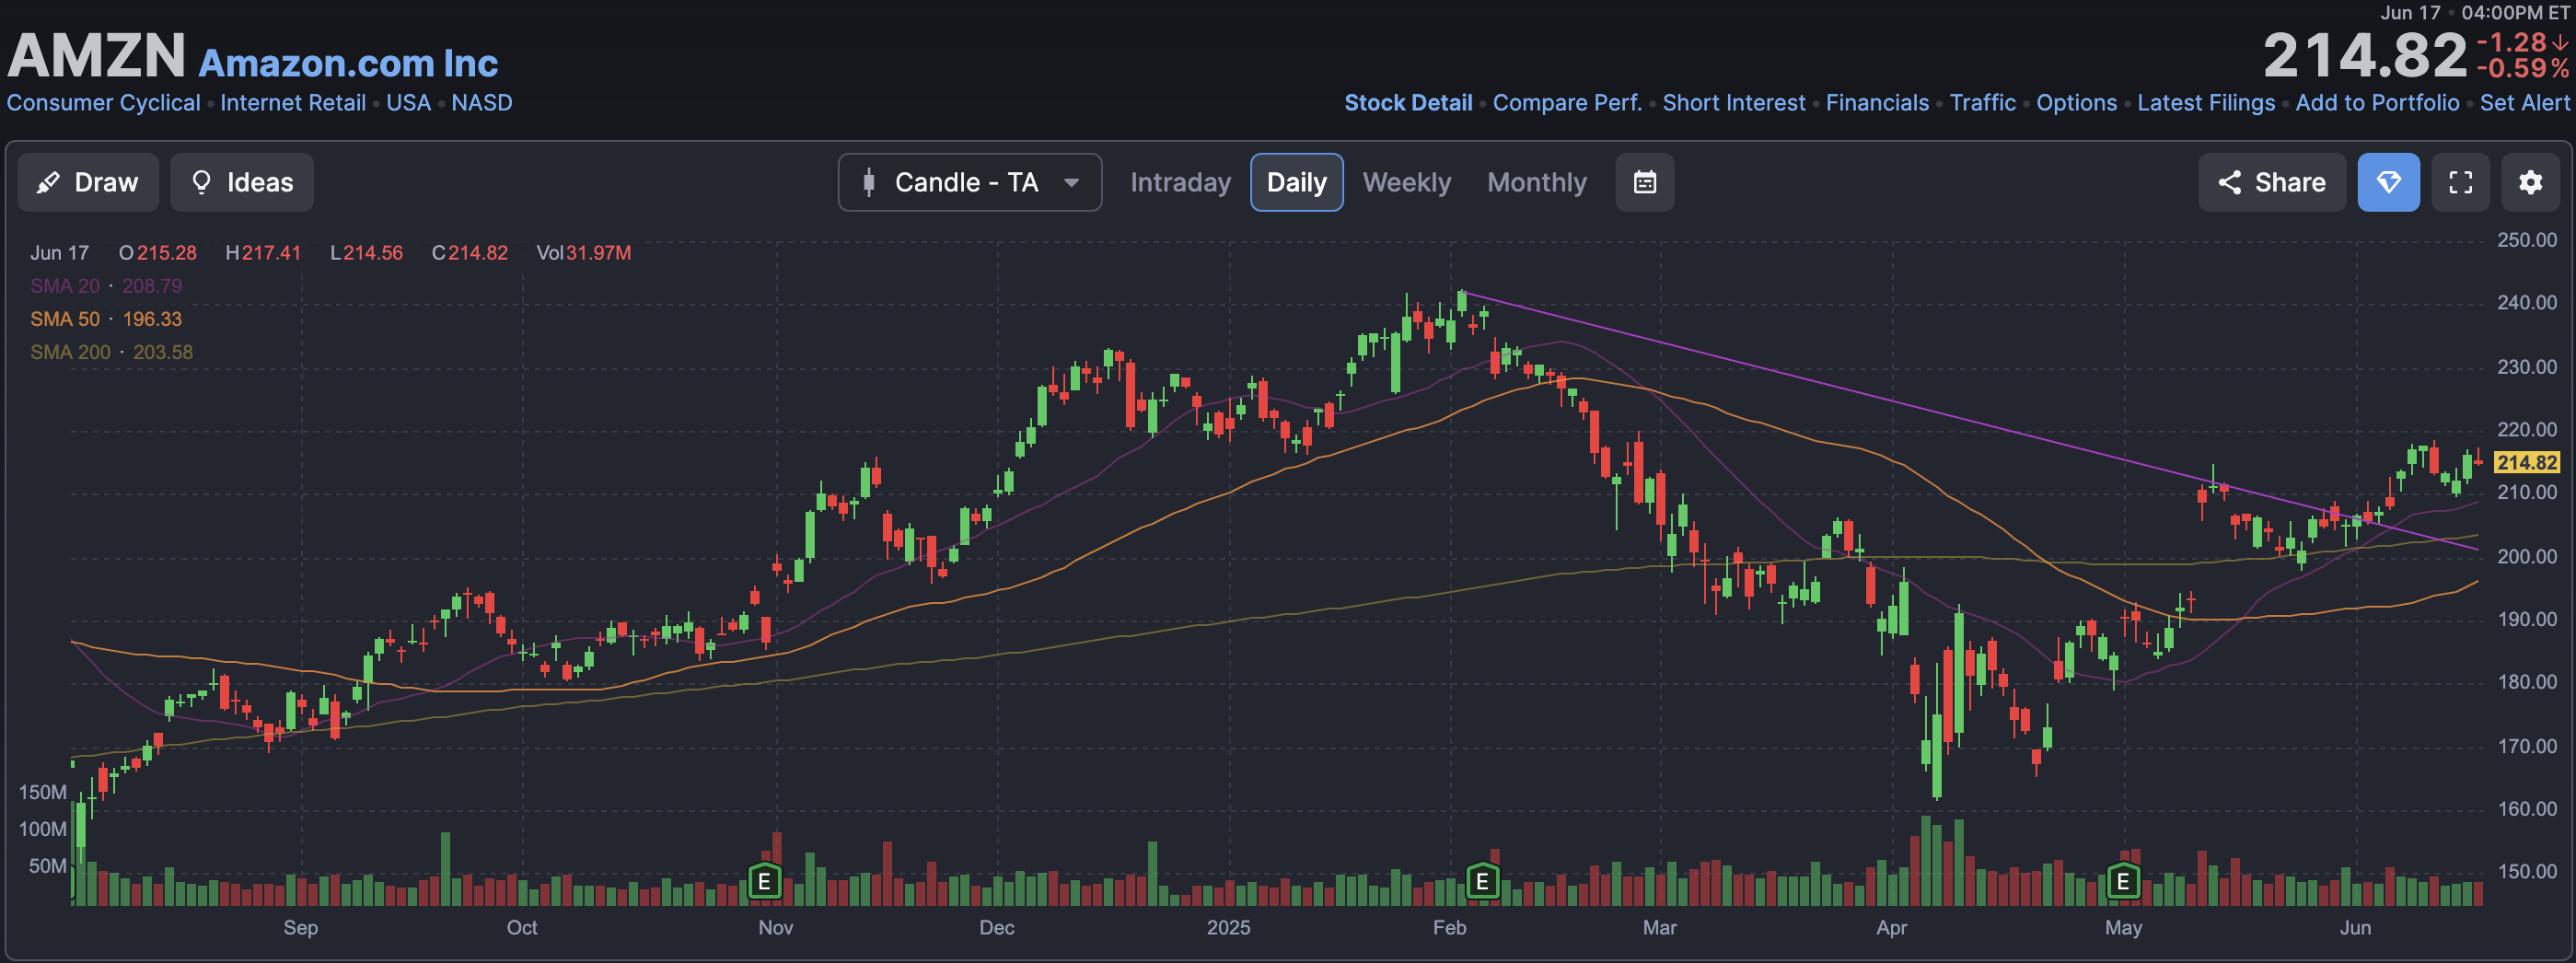
Task: Open Financials link
Action: click(x=1877, y=103)
